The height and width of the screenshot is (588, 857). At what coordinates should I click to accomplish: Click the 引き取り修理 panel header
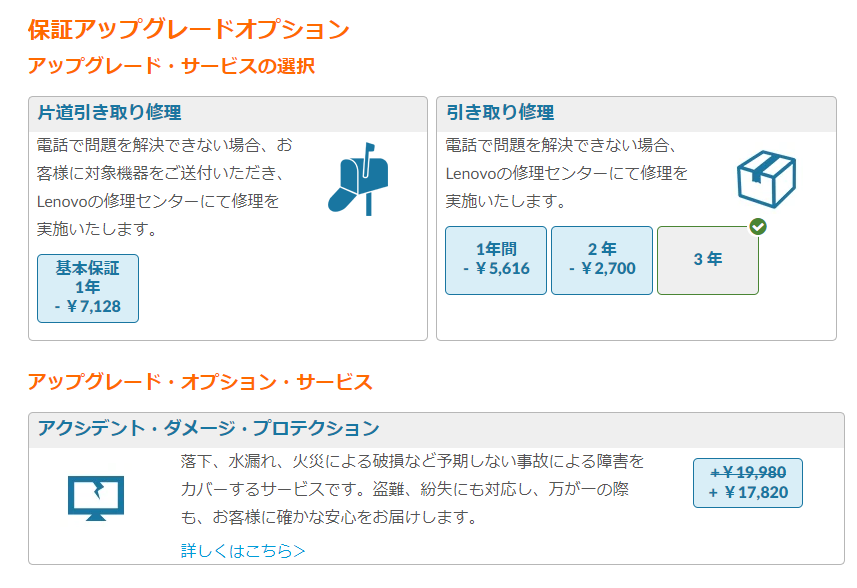click(636, 114)
